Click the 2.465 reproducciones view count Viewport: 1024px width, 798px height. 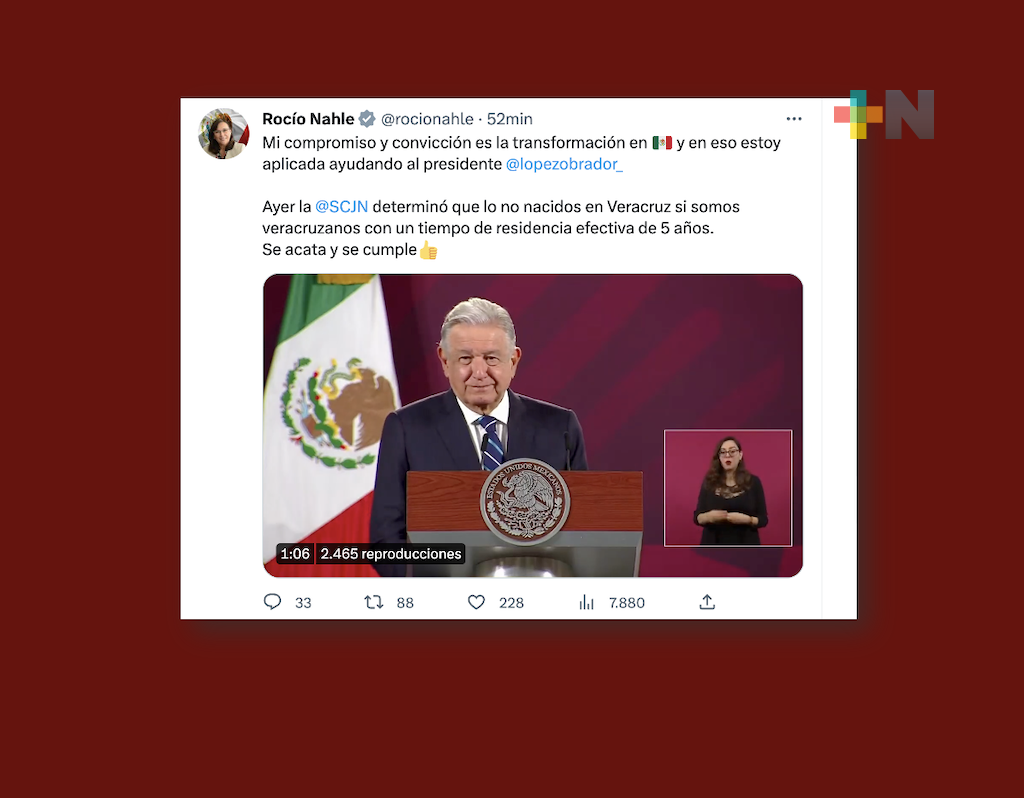(391, 554)
